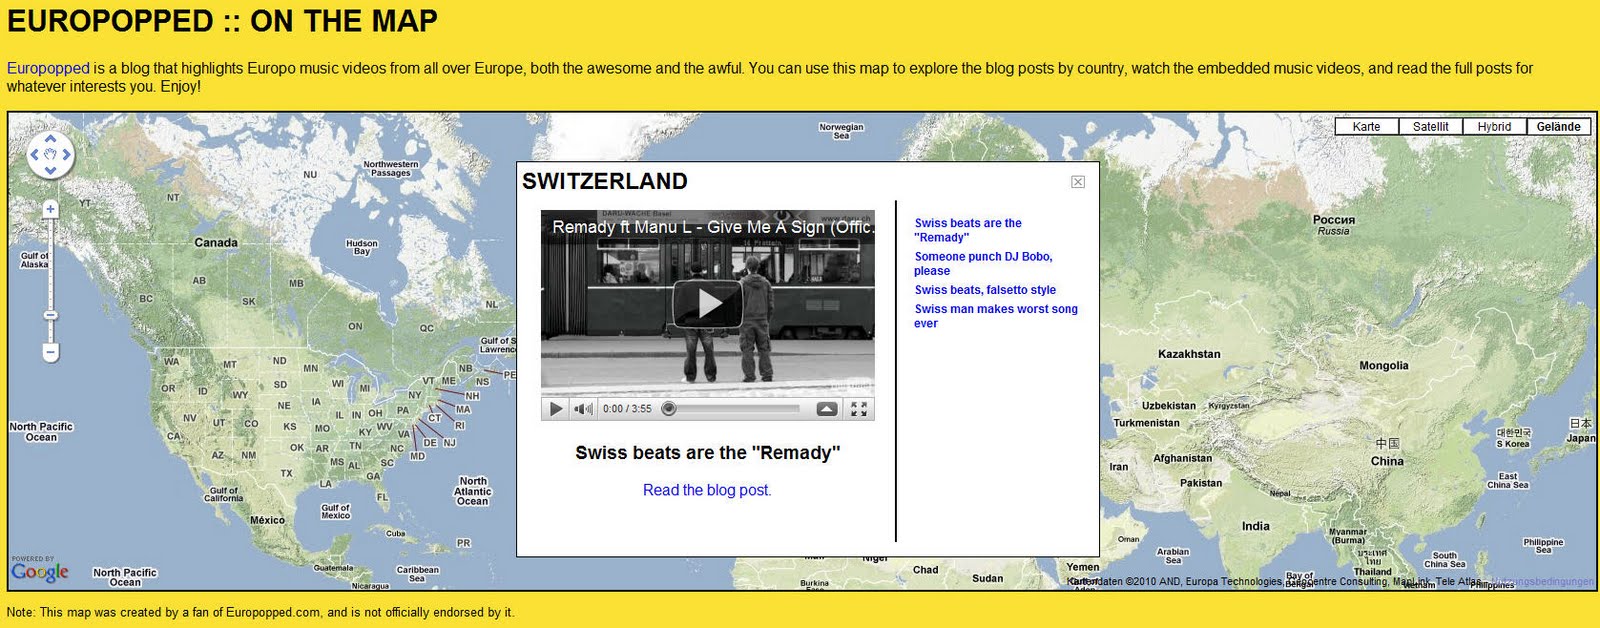Click the 'Swiss beats are the "Remady"' caption heading
The image size is (1600, 628).
[x=708, y=453]
